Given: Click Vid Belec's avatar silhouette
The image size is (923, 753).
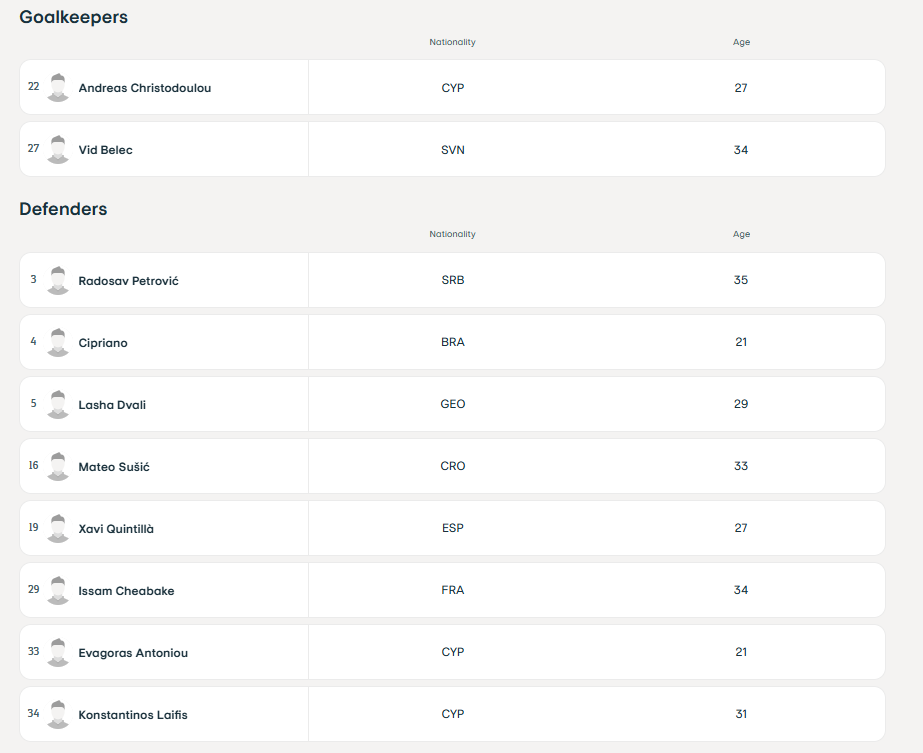Looking at the screenshot, I should [x=58, y=149].
